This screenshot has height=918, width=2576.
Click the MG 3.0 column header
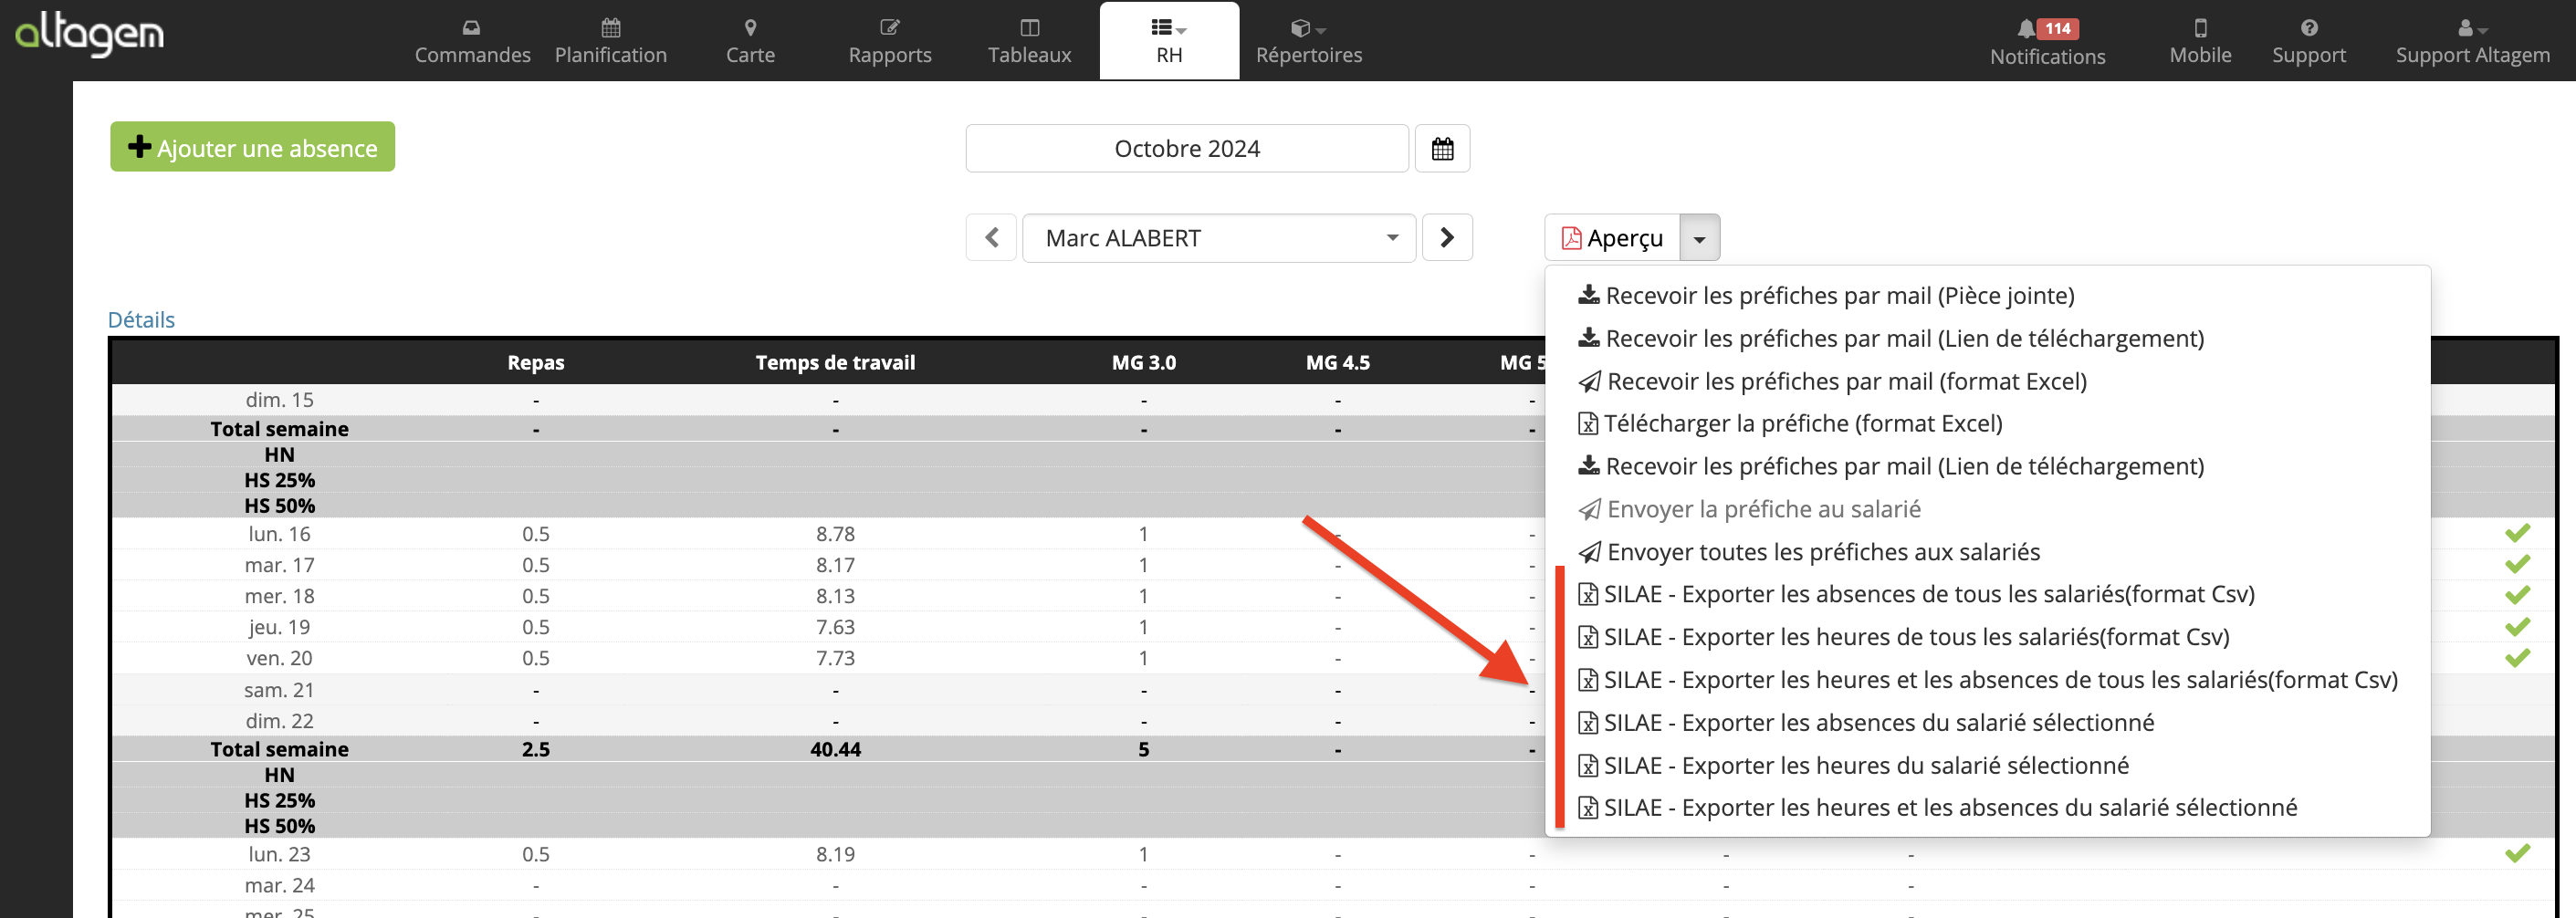pos(1143,362)
